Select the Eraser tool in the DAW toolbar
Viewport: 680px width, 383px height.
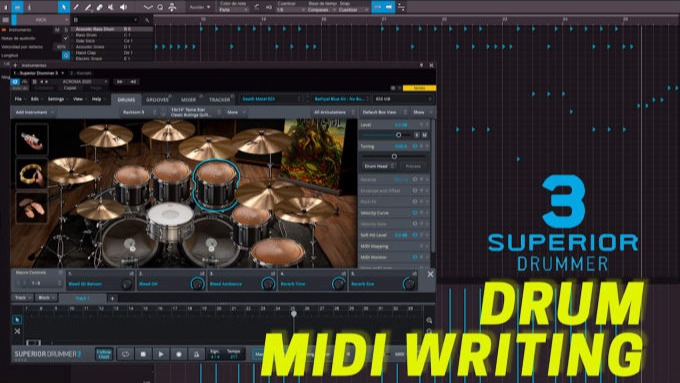pyautogui.click(x=100, y=7)
